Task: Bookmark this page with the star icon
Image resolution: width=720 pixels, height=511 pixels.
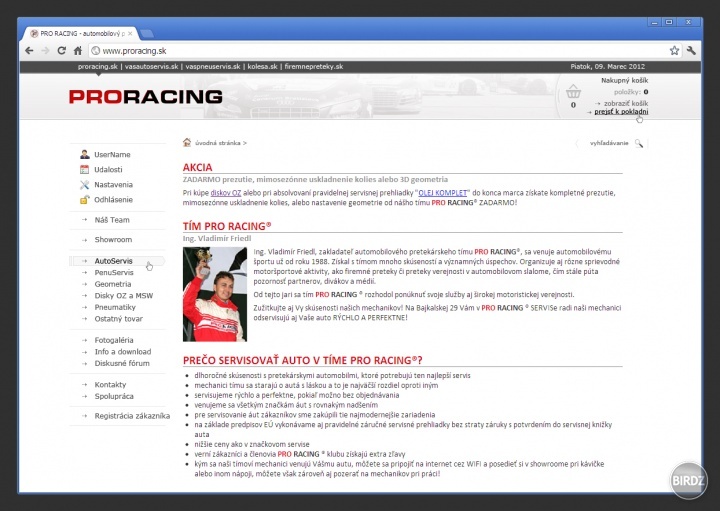Action: click(x=674, y=51)
